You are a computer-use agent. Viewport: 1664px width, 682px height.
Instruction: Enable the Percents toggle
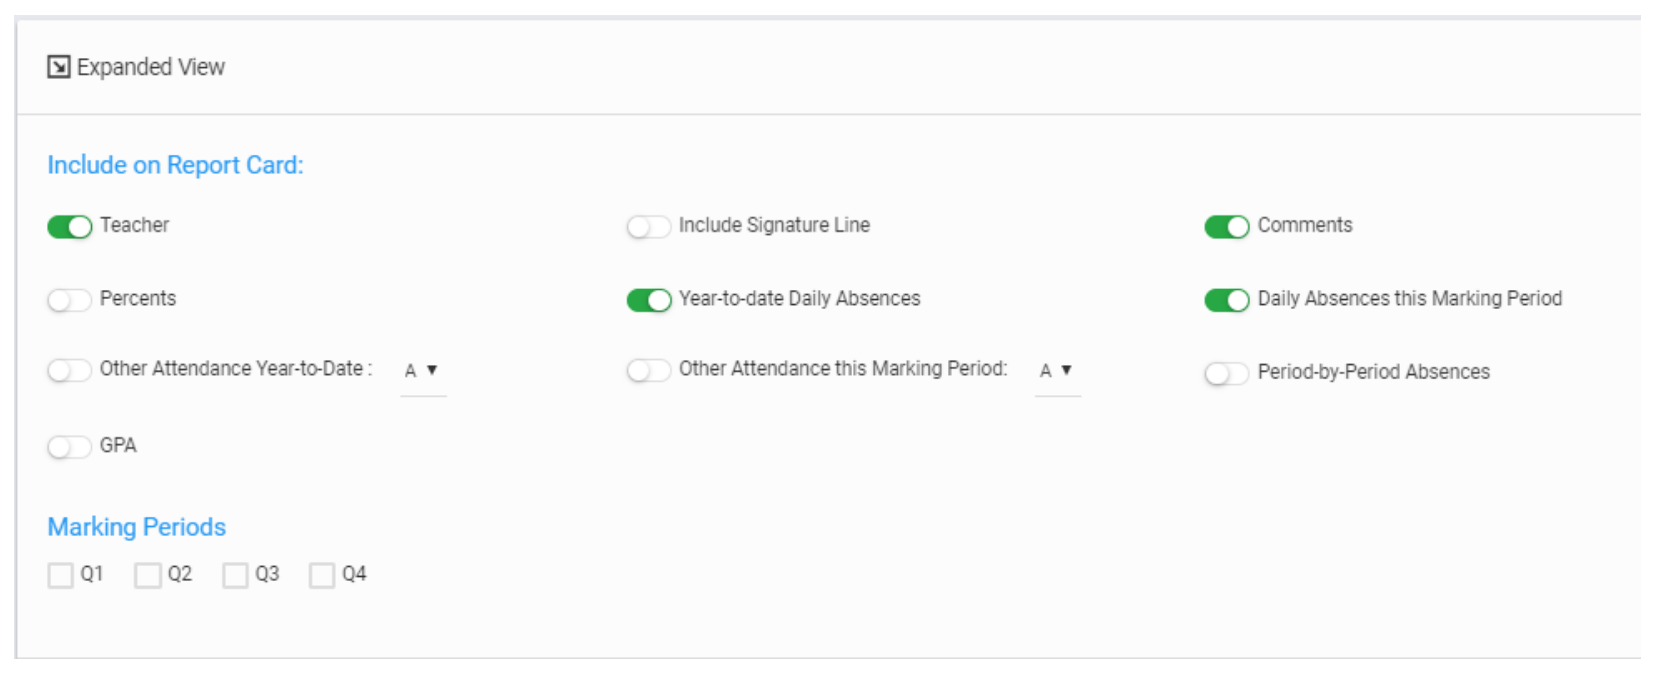coord(69,300)
